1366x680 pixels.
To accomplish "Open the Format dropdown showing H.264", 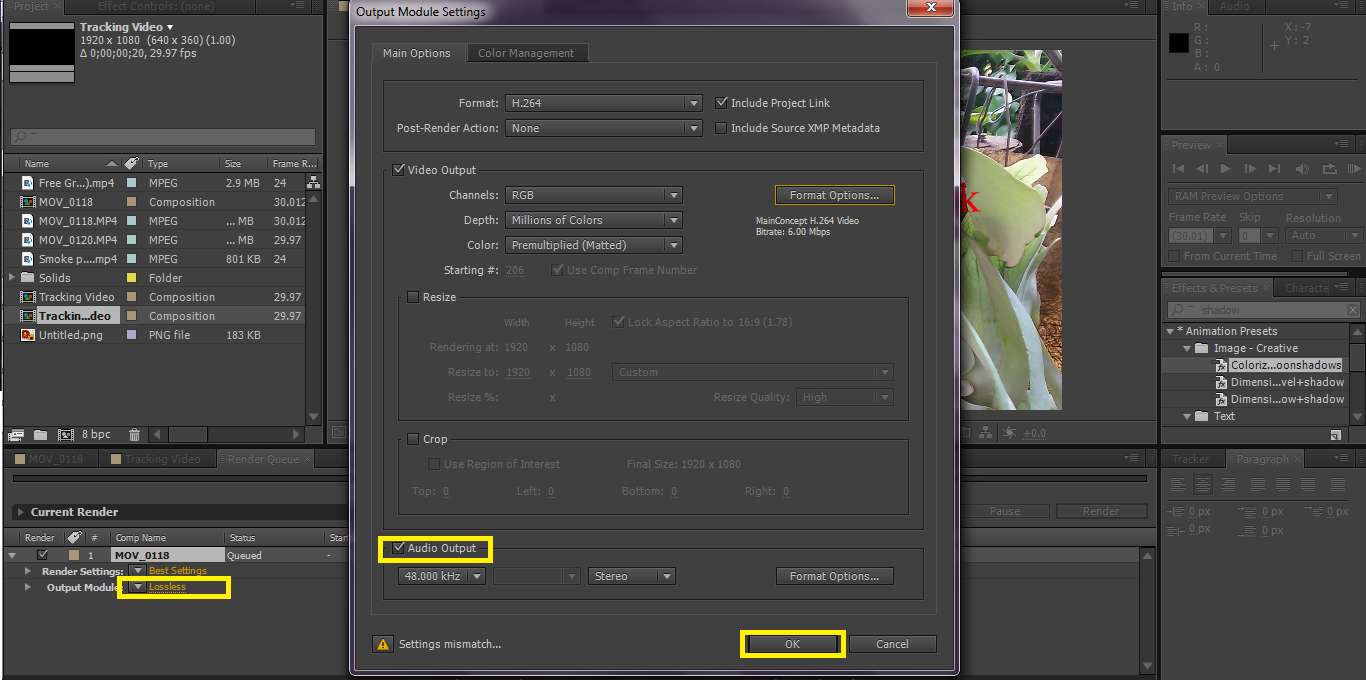I will pyautogui.click(x=603, y=102).
